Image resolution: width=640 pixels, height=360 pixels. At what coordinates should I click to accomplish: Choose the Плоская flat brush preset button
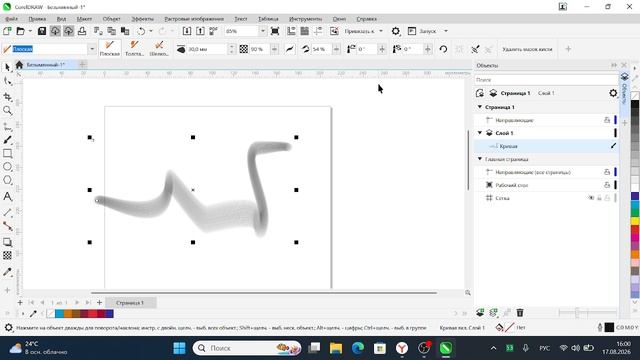pos(110,49)
